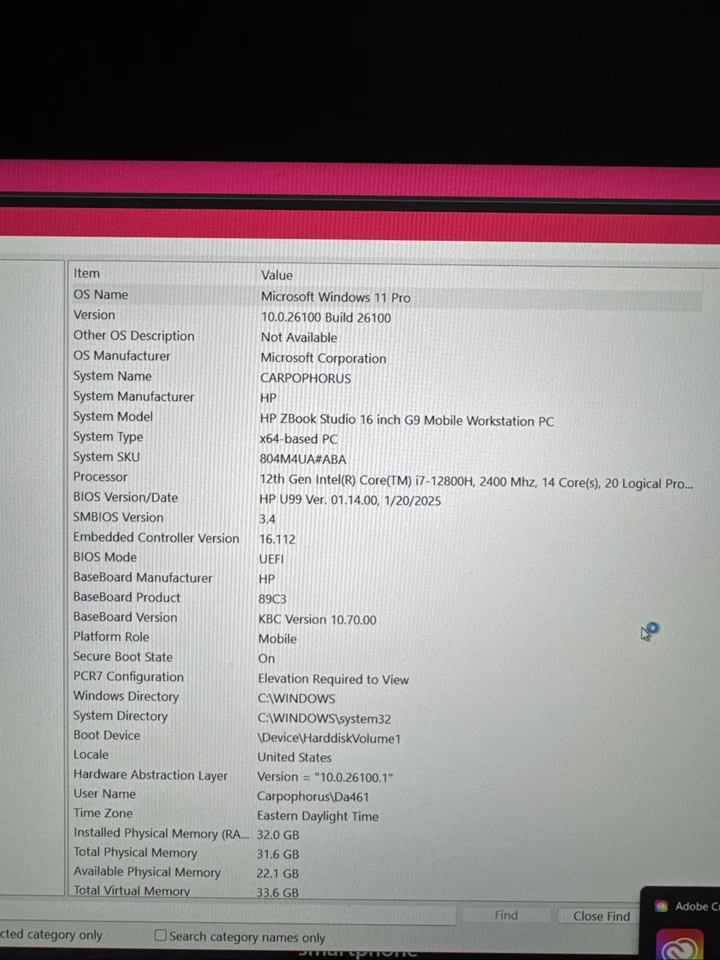Enable 'Search category names only' checkbox

point(160,936)
